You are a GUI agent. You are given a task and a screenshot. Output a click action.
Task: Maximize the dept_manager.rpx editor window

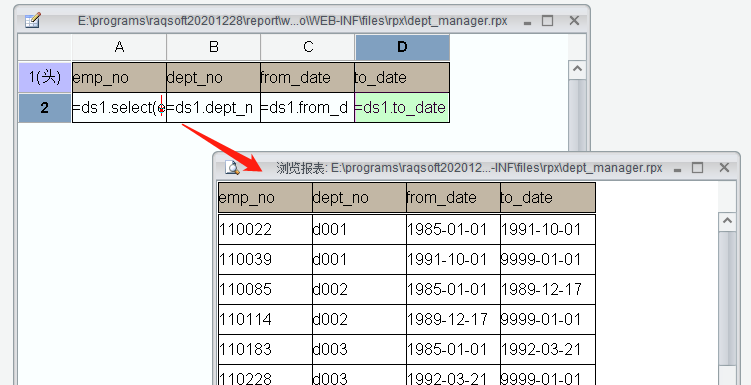[547, 21]
